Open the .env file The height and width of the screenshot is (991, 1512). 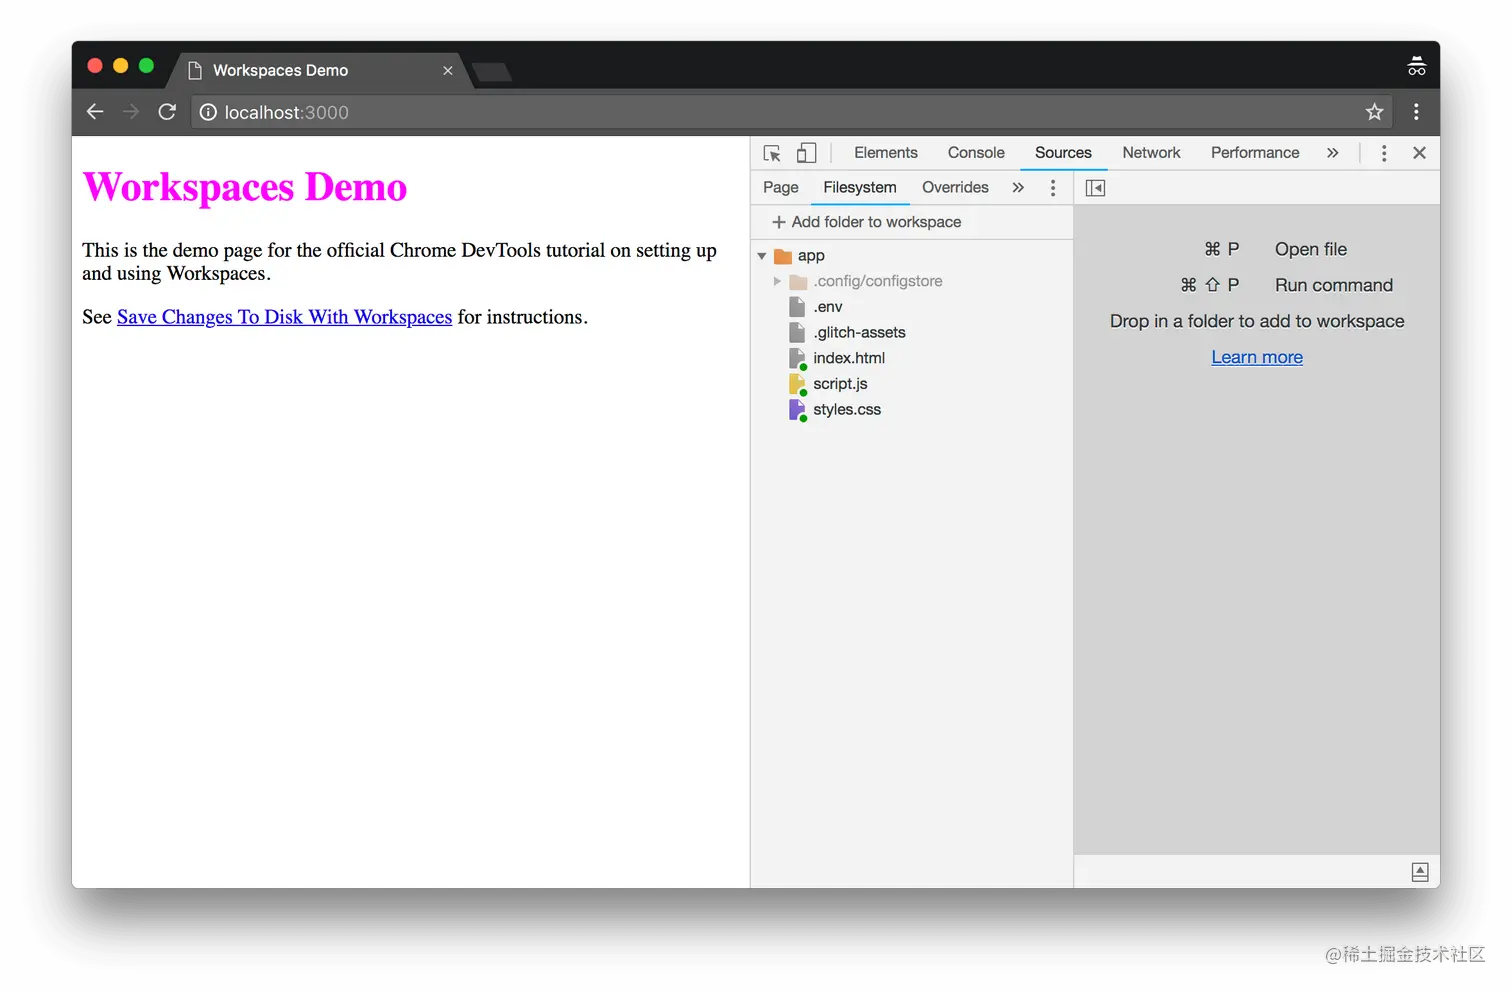[x=828, y=307]
